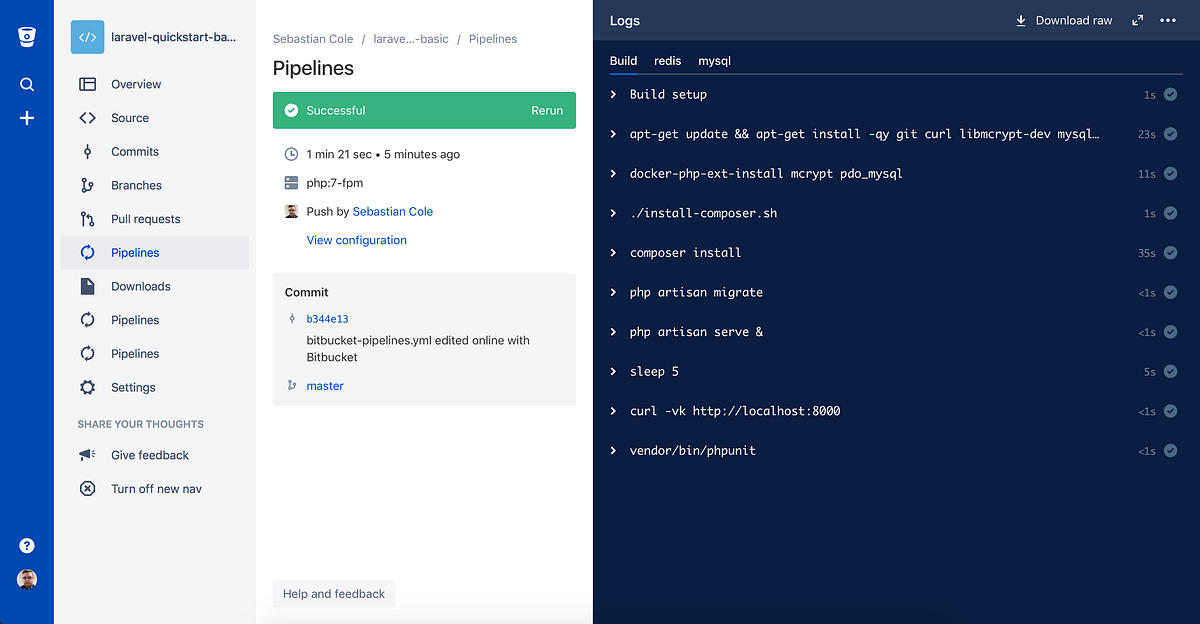
Task: Open View configuration for the pipeline
Action: [356, 240]
